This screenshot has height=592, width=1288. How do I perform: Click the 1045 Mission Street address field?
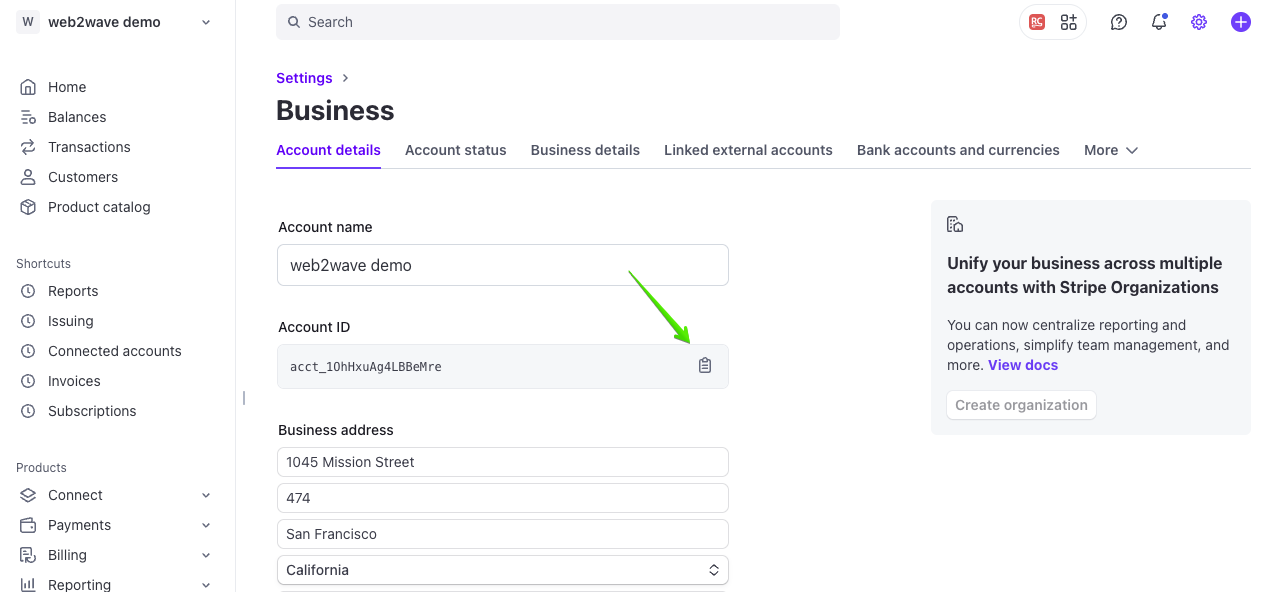[503, 462]
